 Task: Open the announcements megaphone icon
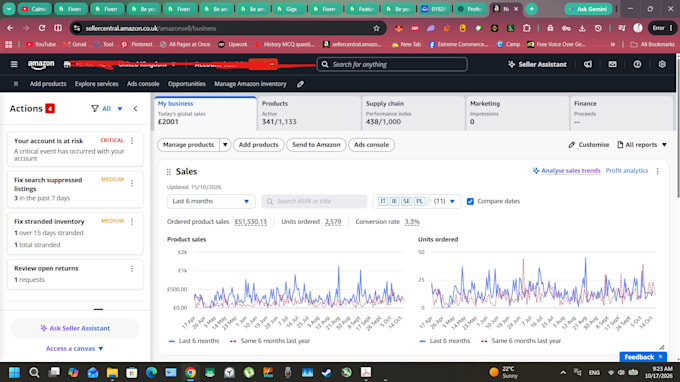(x=588, y=64)
